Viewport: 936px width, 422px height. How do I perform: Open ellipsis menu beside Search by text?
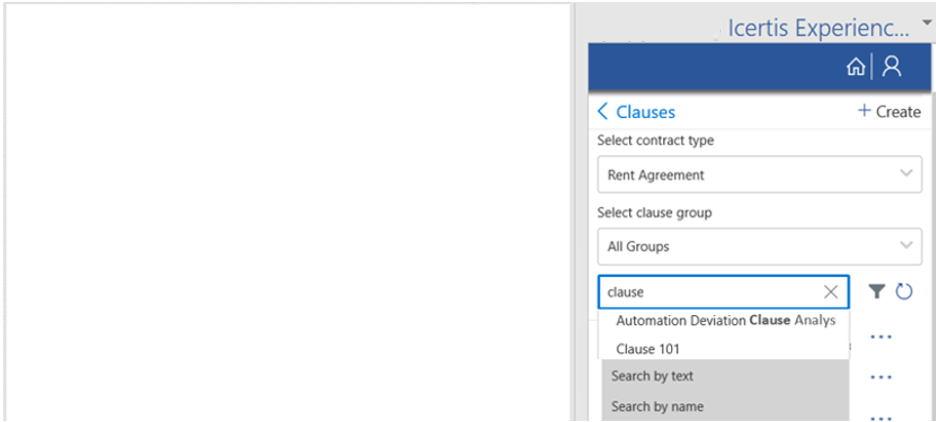(x=880, y=377)
